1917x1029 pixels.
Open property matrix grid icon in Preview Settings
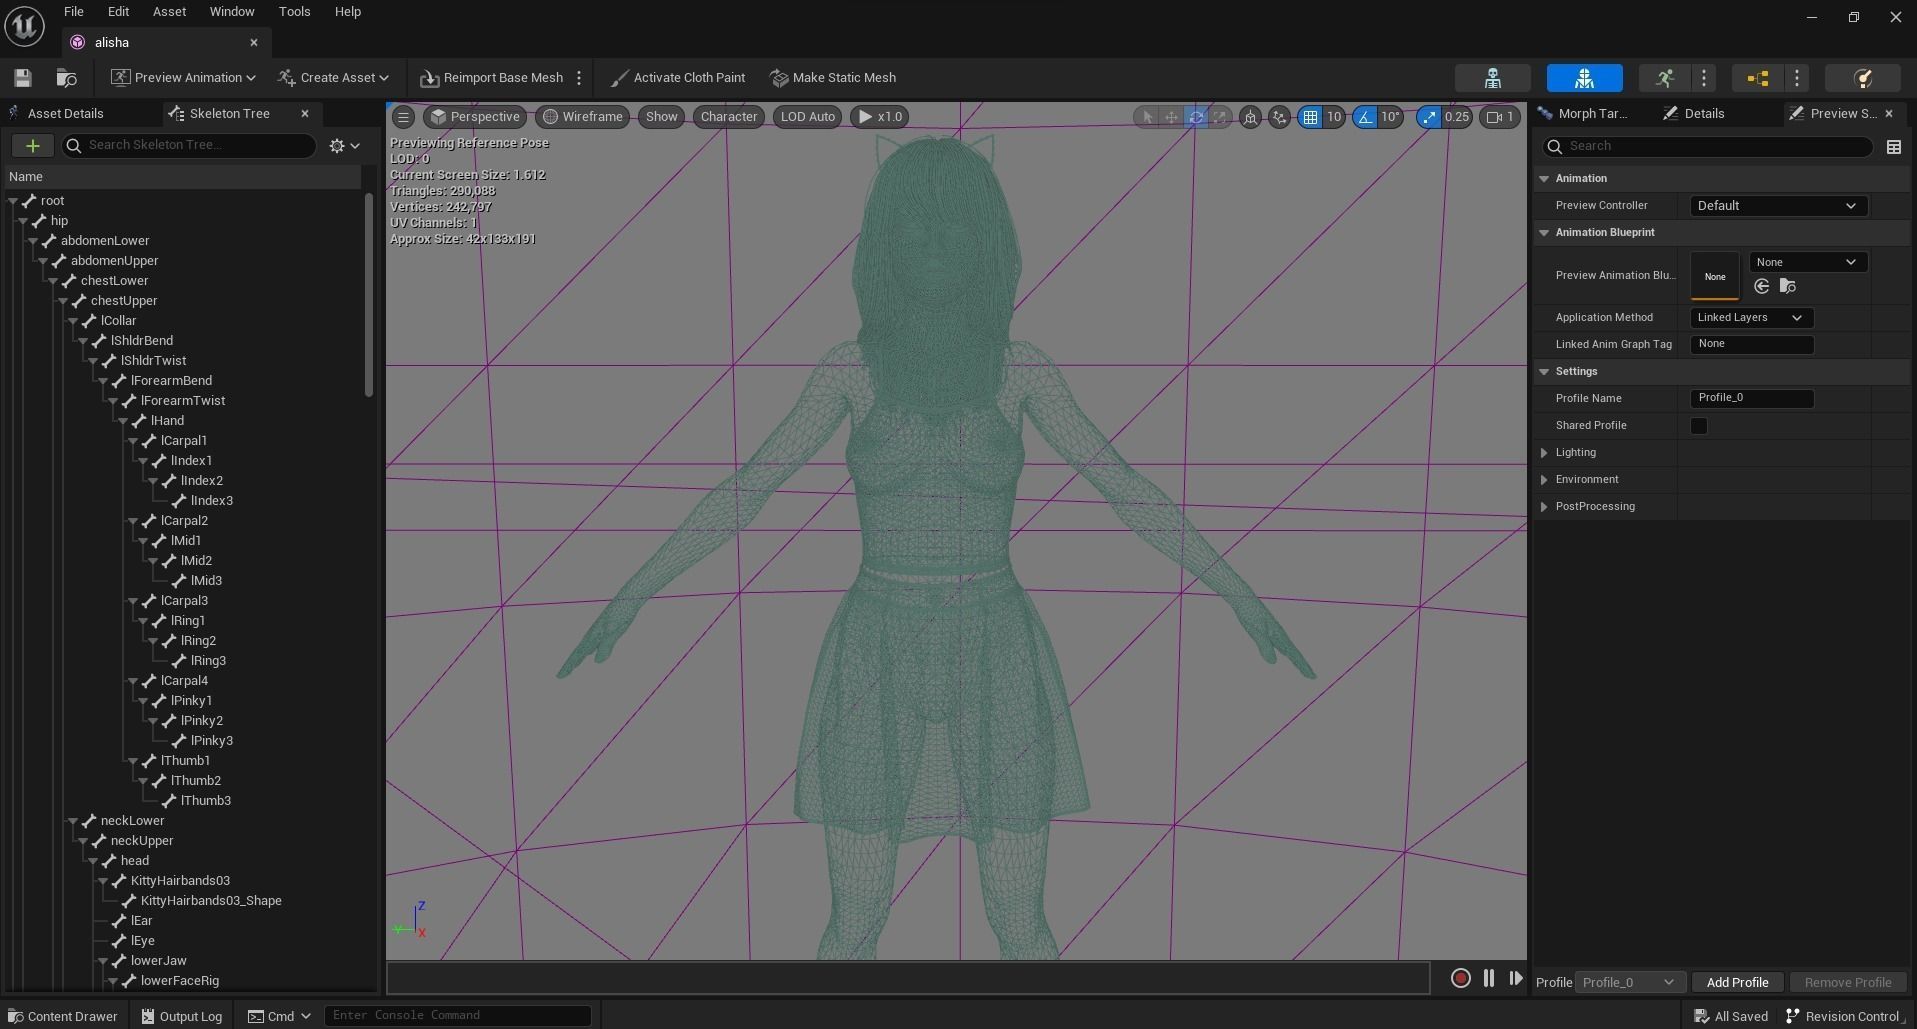coord(1893,147)
